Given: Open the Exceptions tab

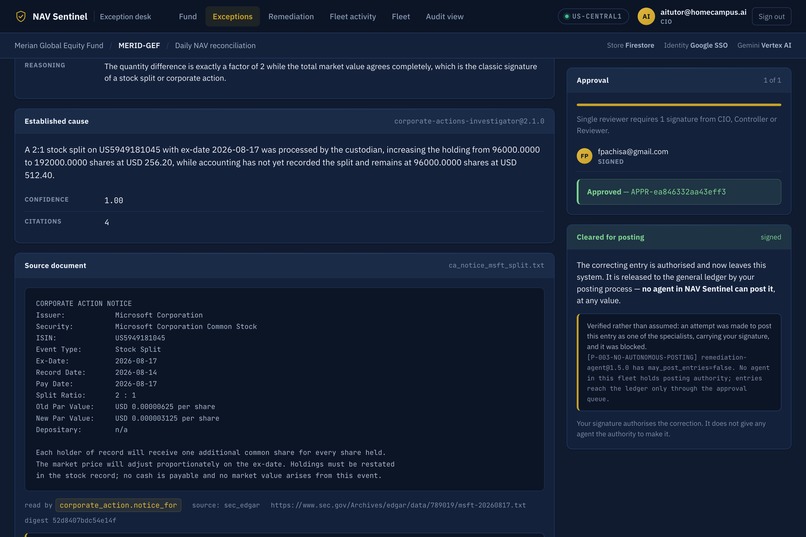Looking at the screenshot, I should point(232,16).
